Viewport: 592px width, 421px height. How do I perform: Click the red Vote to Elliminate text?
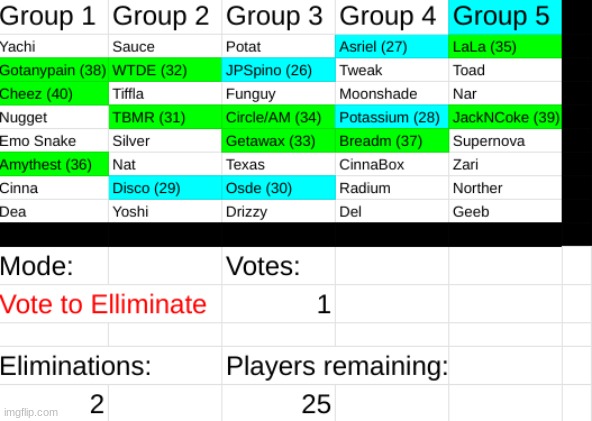click(x=103, y=304)
